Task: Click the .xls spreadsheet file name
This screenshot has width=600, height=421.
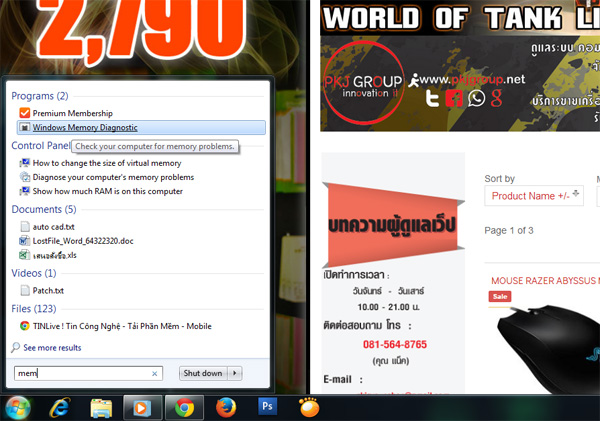Action: point(55,255)
